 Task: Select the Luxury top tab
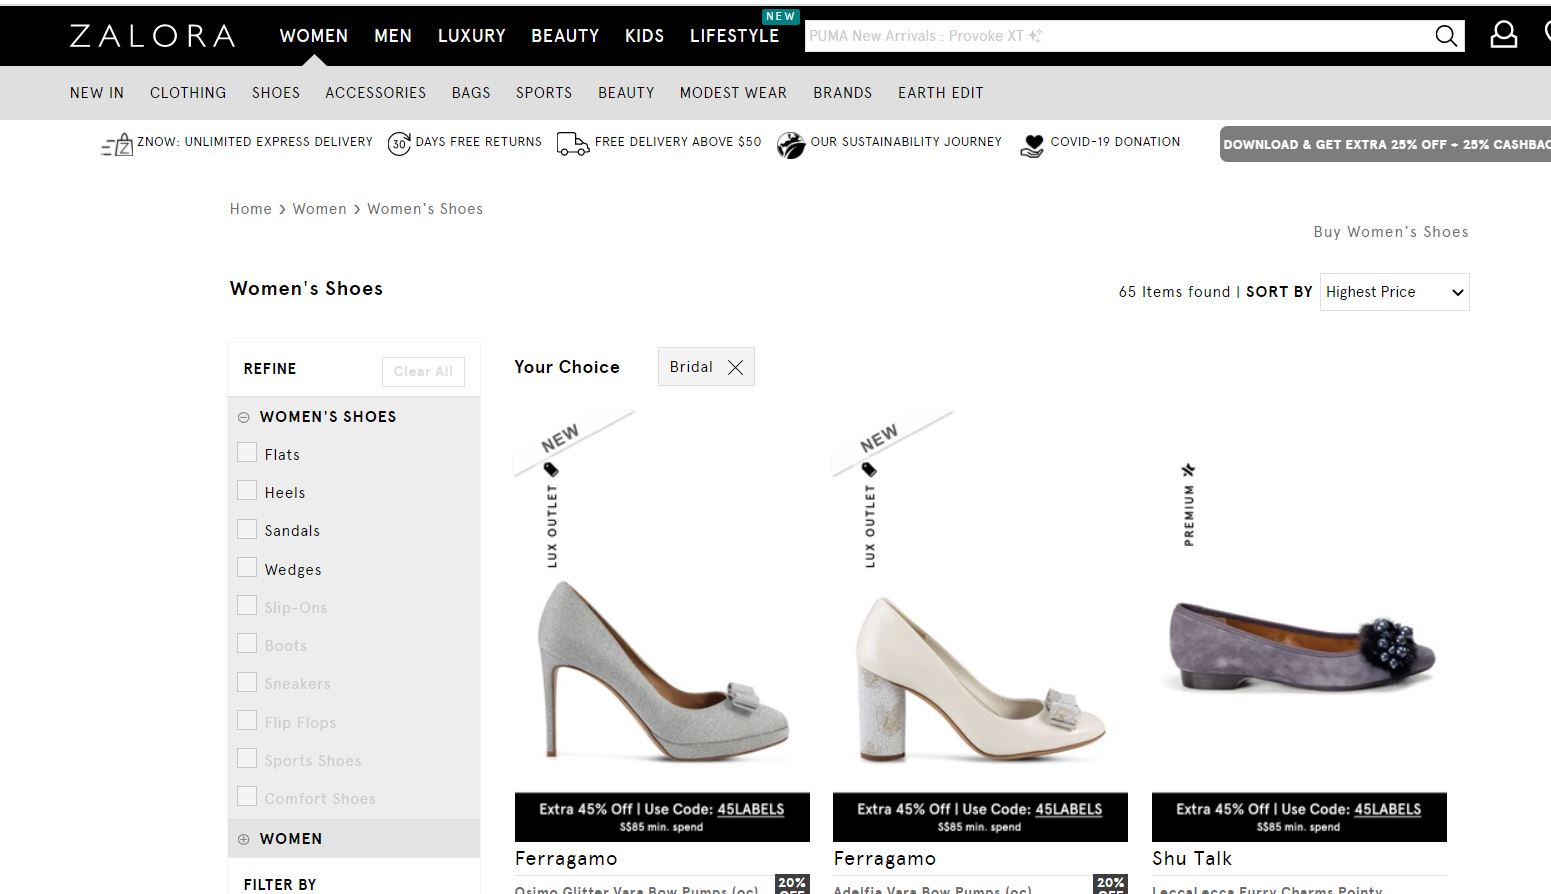472,36
